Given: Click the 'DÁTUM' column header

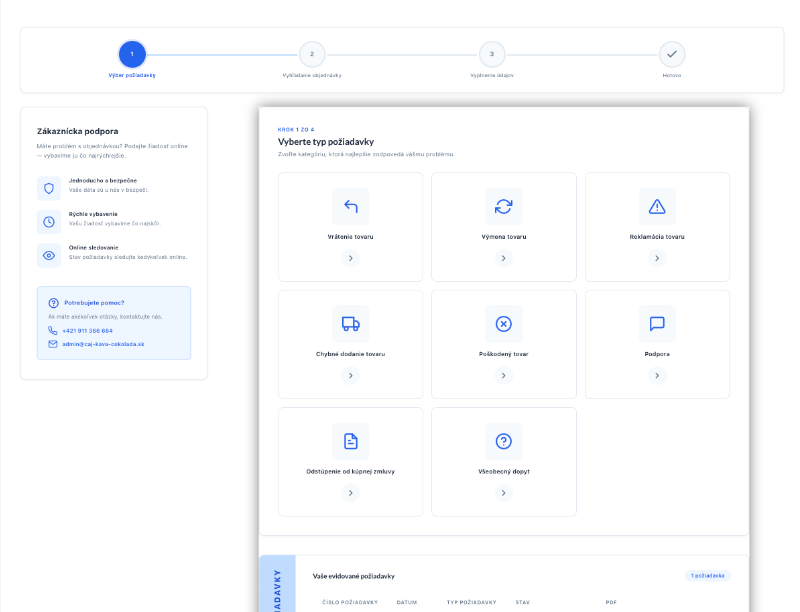Looking at the screenshot, I should coord(407,602).
